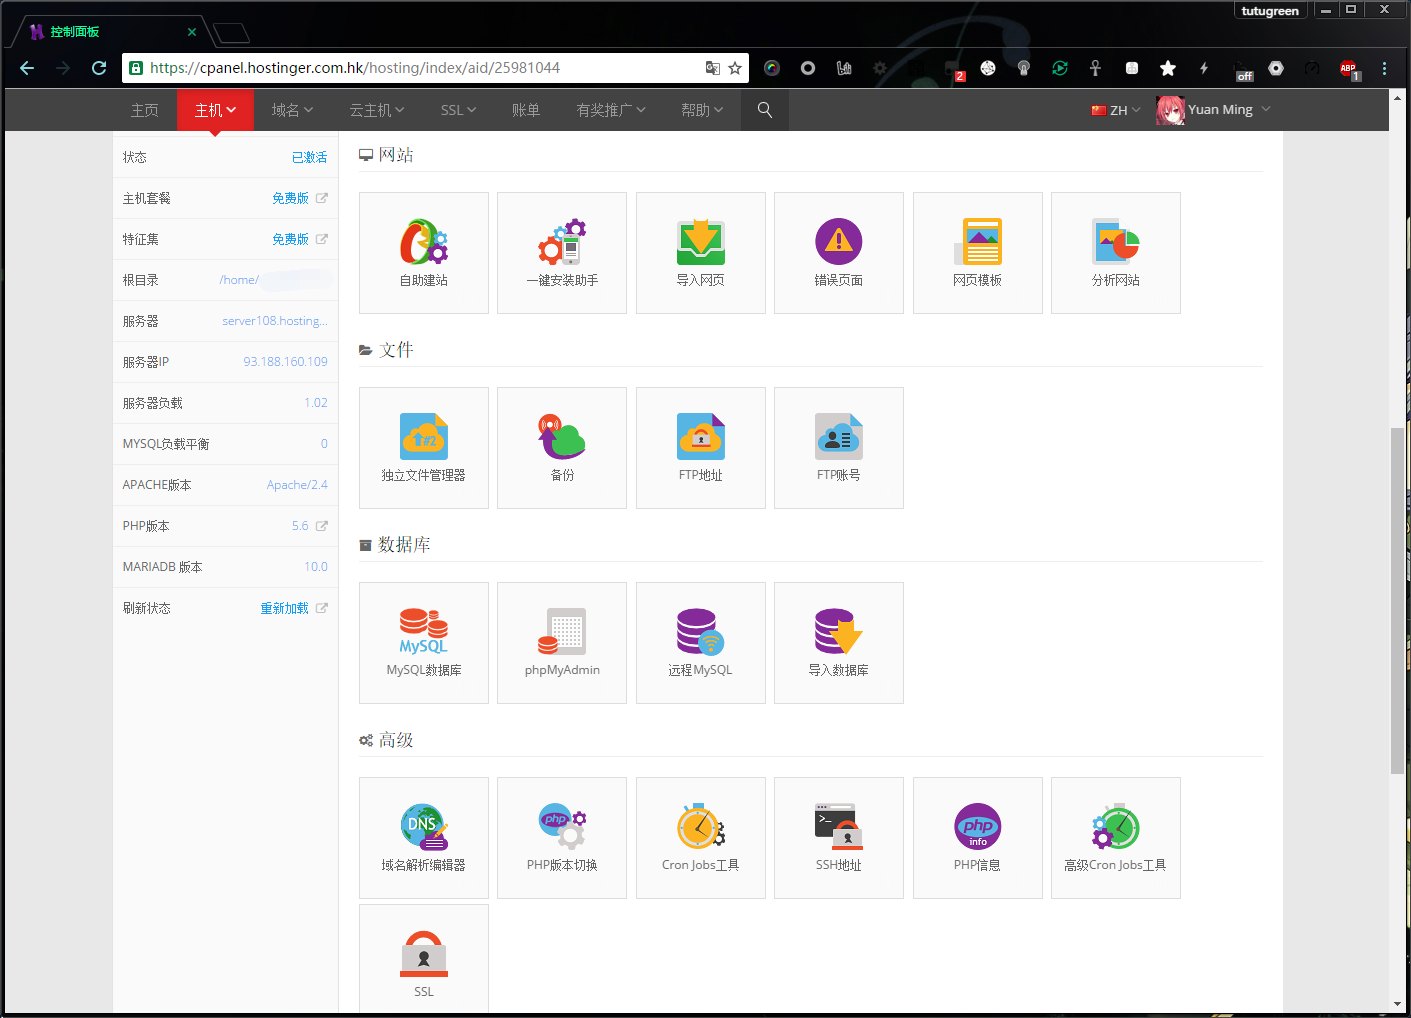1411x1018 pixels.
Task: Open the AdBlock Plus extension icon
Action: tap(1349, 69)
